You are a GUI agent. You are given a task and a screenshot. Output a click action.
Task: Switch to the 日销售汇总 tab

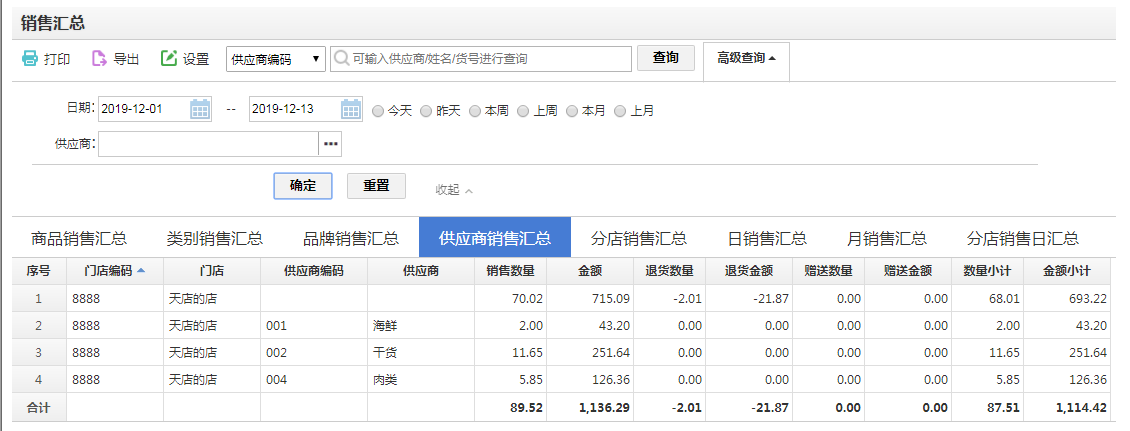768,238
